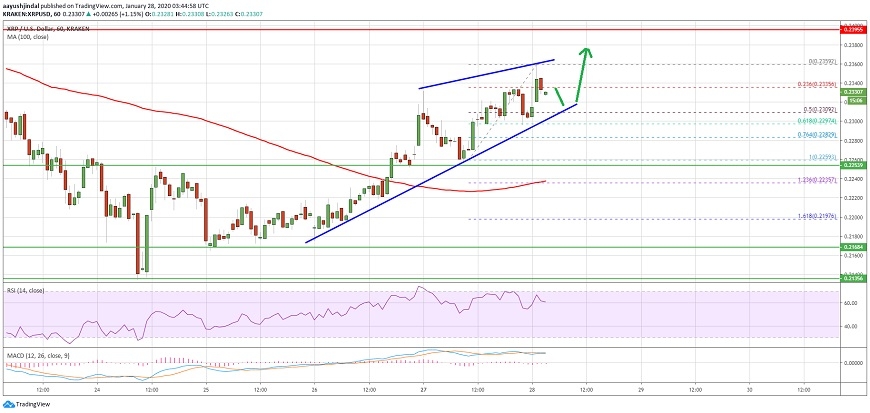Image resolution: width=870 pixels, height=413 pixels.
Task: Click the 24 date label on time axis
Action: click(x=97, y=390)
